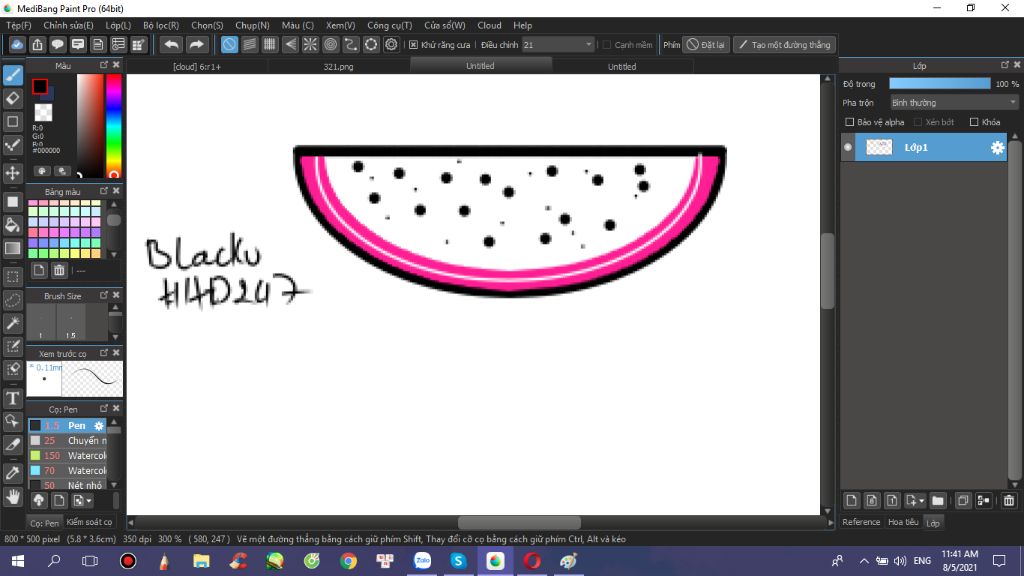Select the Eyedropper tool
This screenshot has width=1024, height=576.
(x=12, y=472)
